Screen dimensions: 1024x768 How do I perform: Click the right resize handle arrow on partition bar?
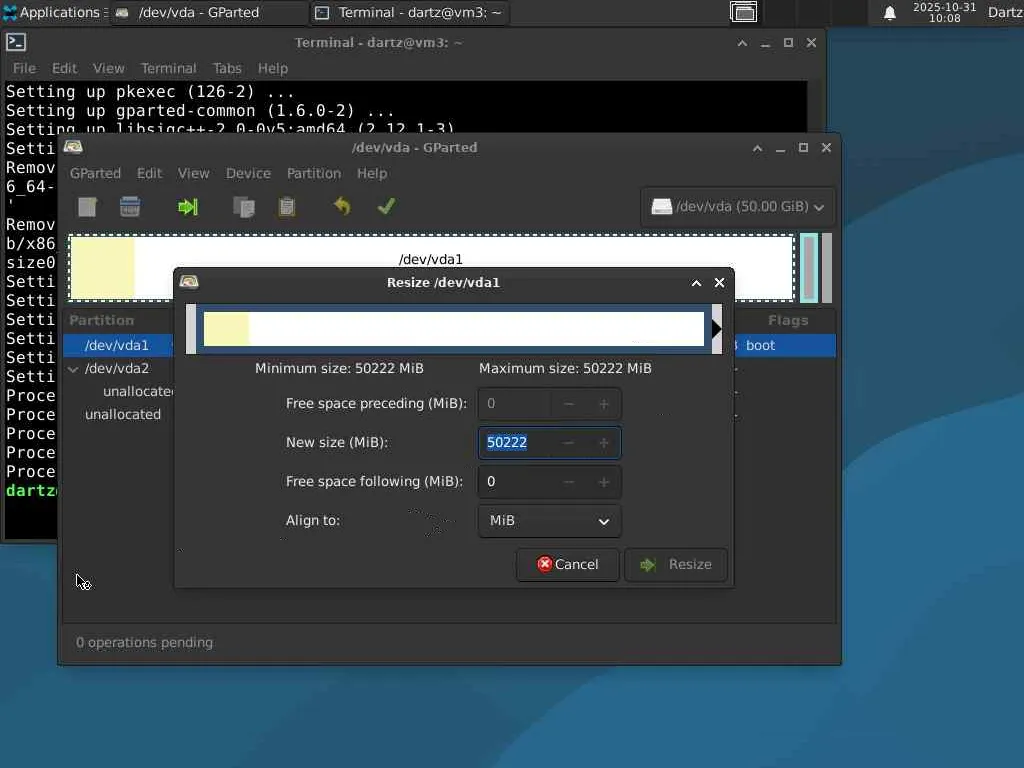(x=716, y=329)
